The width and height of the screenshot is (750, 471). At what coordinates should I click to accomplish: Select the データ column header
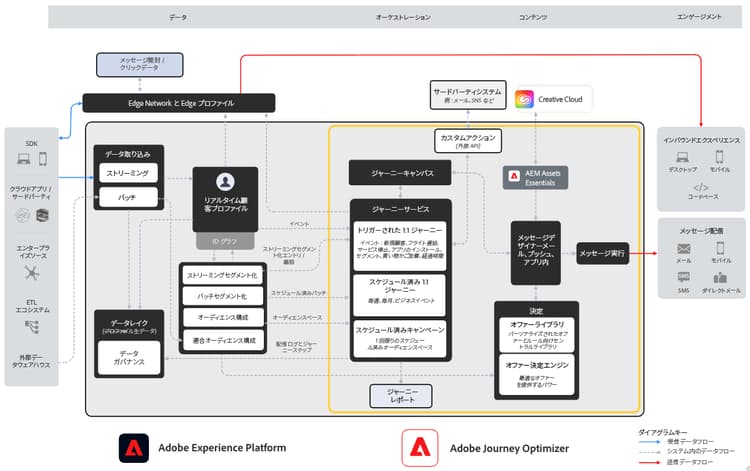pyautogui.click(x=178, y=17)
